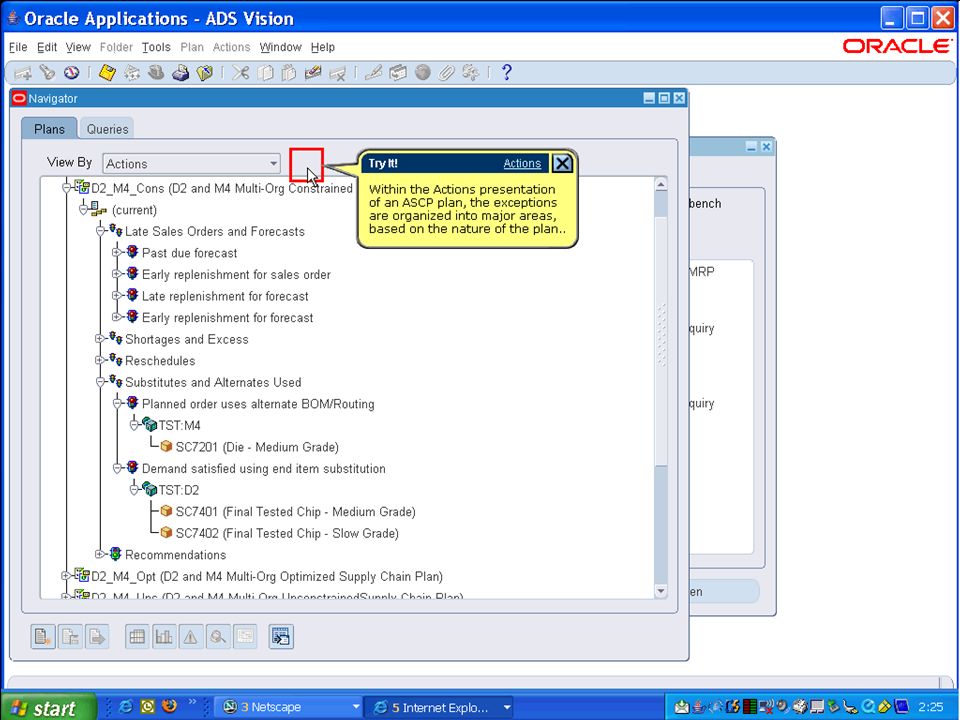Expand the Shortages and Excess node
The width and height of the screenshot is (960, 720).
100,339
